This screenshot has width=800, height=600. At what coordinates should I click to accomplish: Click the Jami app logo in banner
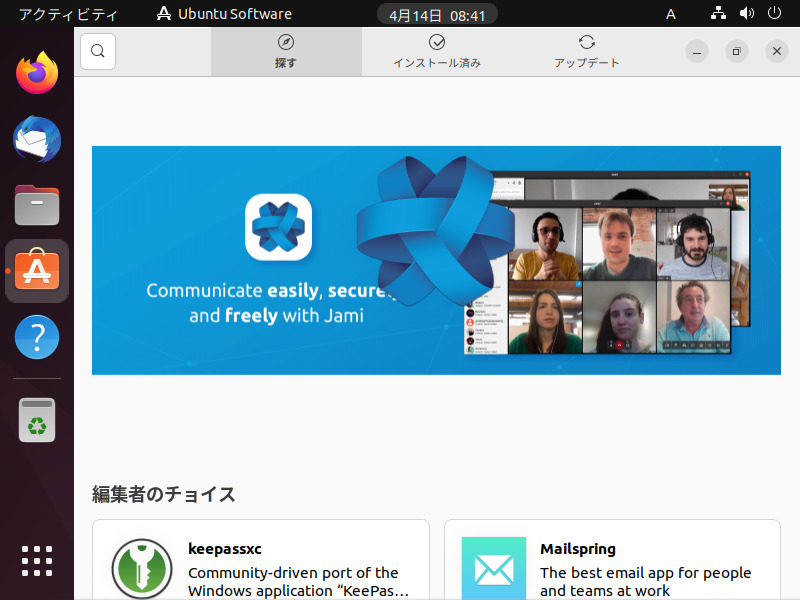pos(279,227)
